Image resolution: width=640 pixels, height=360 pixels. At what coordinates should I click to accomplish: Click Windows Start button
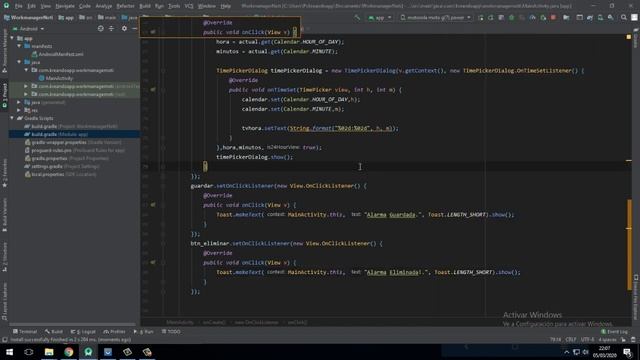click(9, 352)
